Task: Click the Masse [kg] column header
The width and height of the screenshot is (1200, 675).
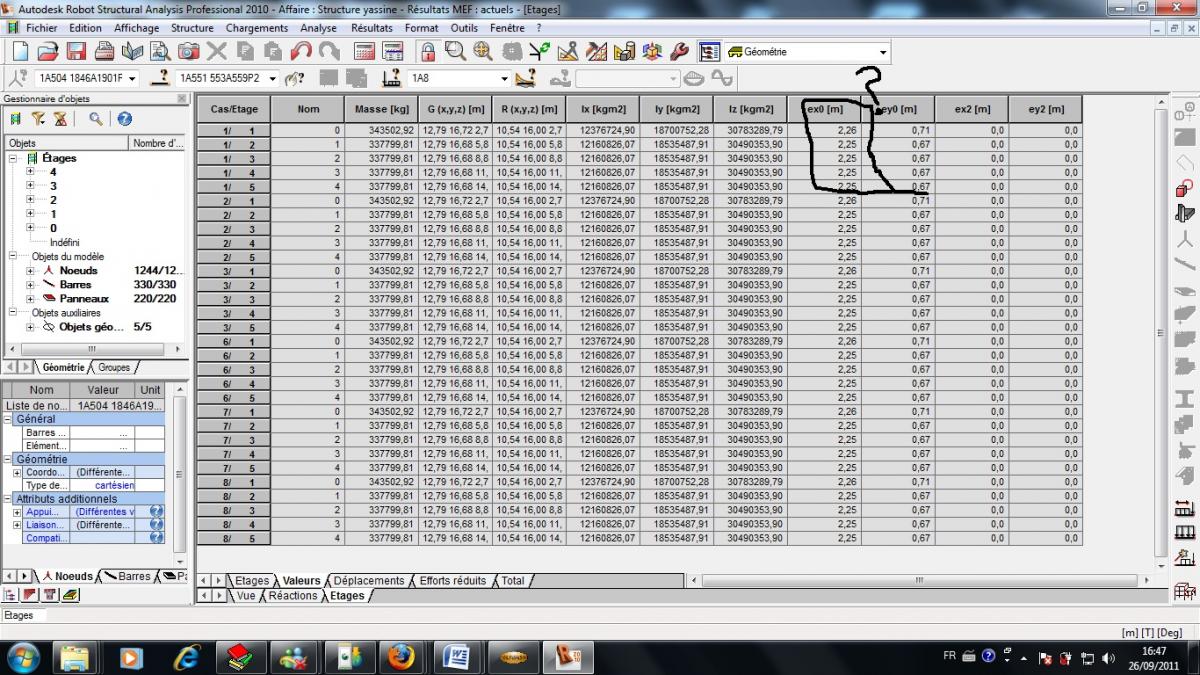Action: [x=380, y=109]
